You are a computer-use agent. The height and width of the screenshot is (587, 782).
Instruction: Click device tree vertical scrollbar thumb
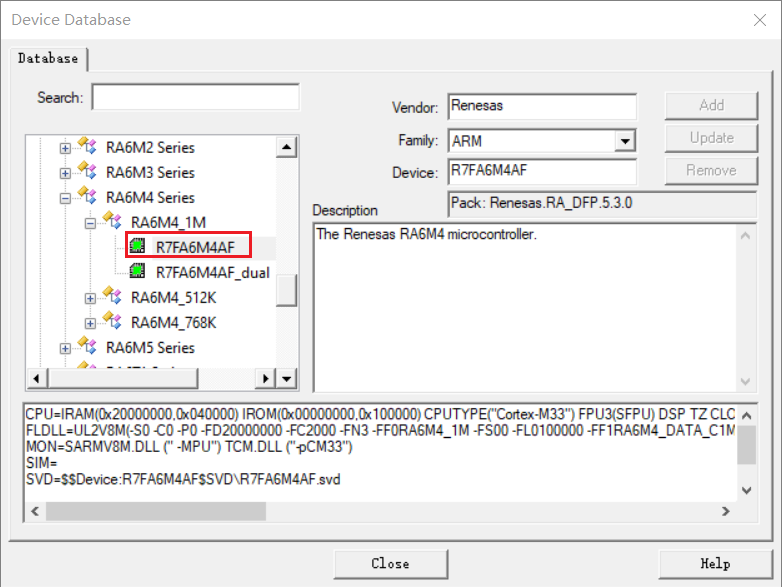click(x=286, y=290)
